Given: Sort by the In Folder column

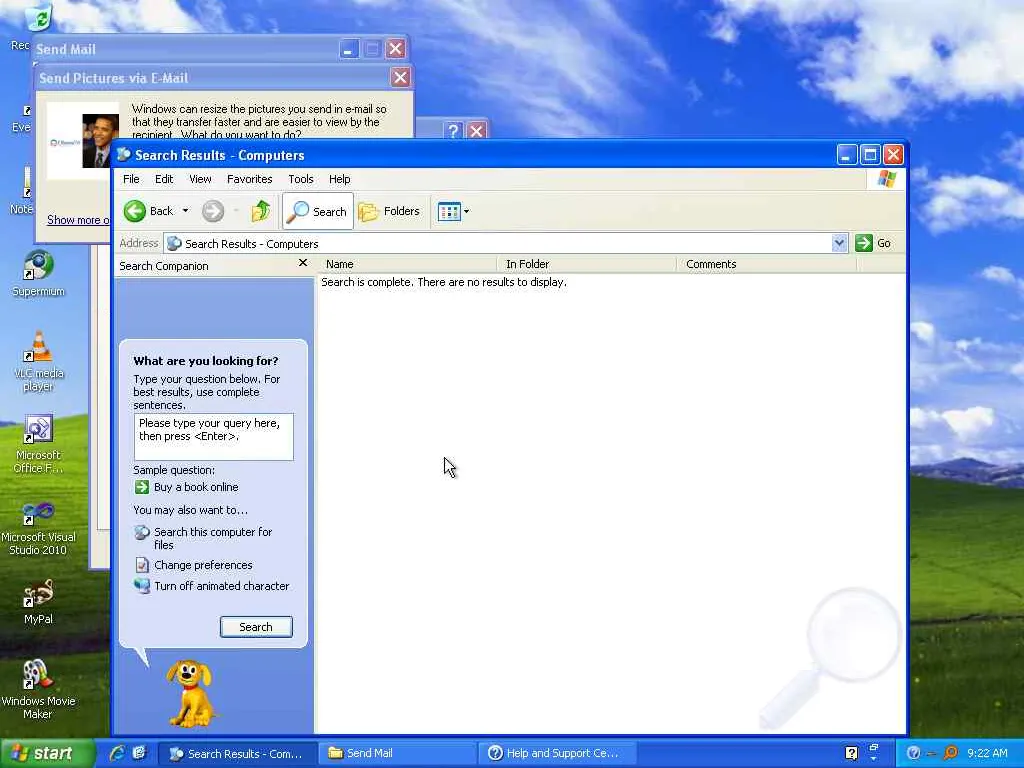Looking at the screenshot, I should (x=586, y=264).
